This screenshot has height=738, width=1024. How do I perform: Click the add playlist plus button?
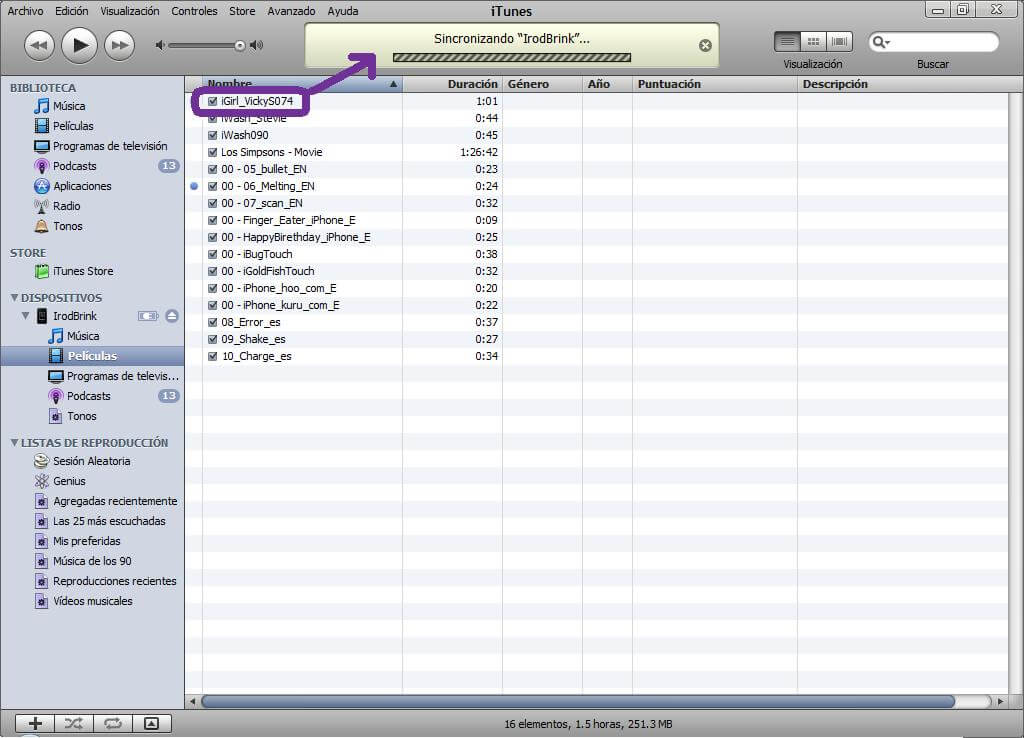(x=35, y=723)
